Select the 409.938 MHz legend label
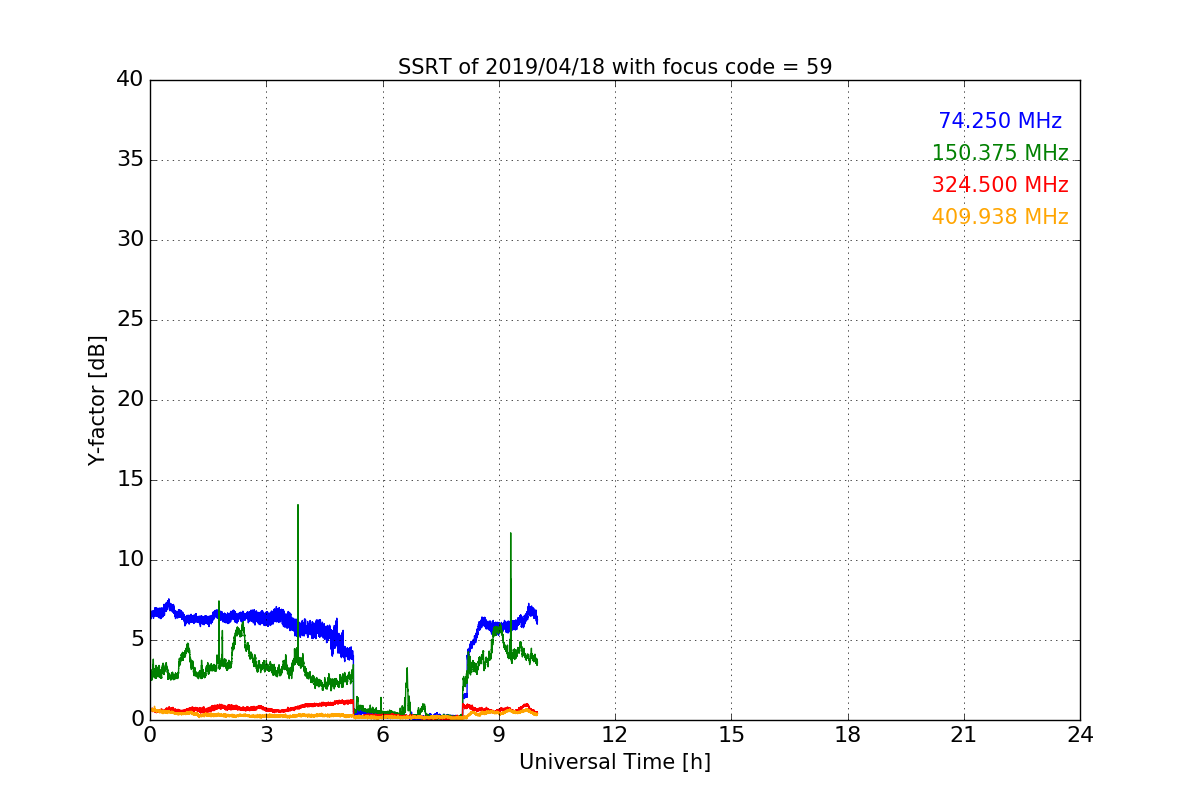 tap(1000, 217)
